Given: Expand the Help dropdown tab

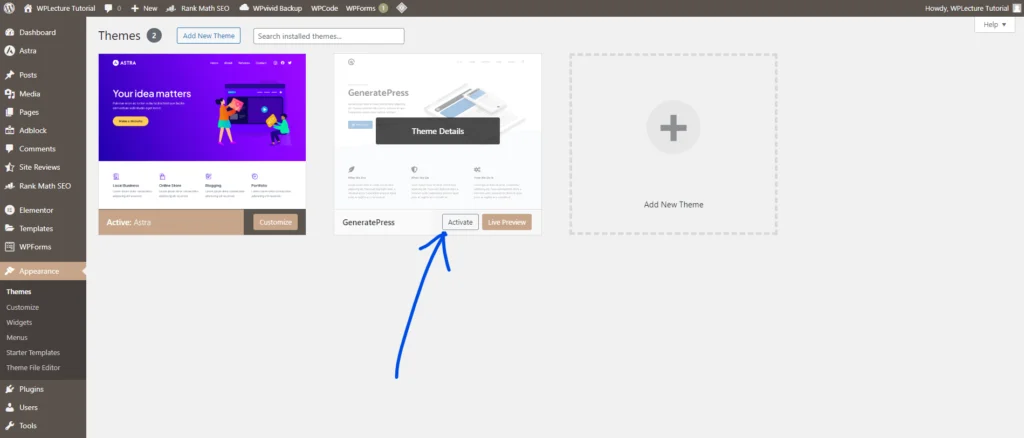Looking at the screenshot, I should pyautogui.click(x=995, y=25).
